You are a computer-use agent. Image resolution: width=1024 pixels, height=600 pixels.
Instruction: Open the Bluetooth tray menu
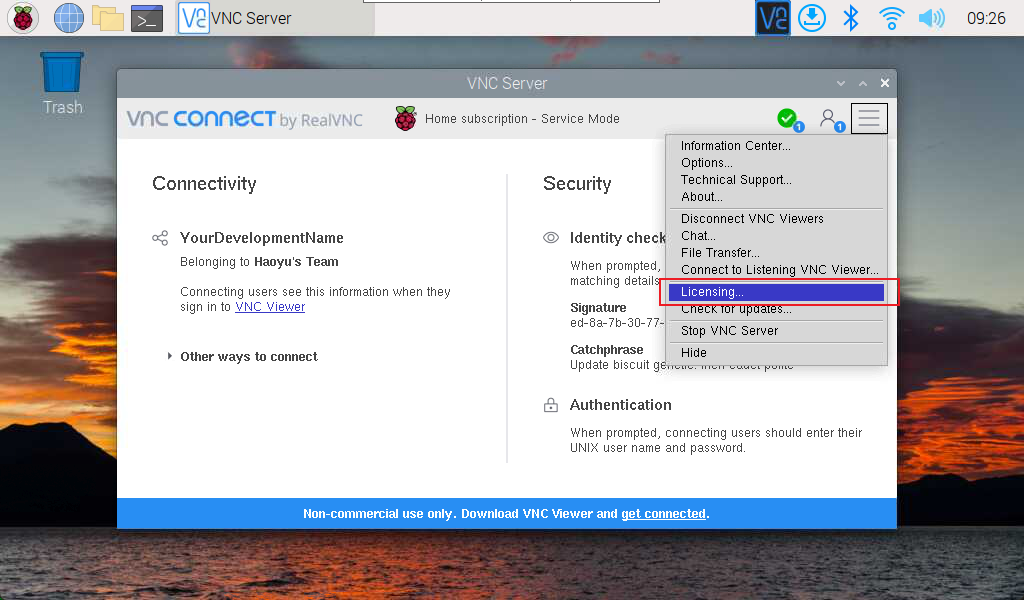point(850,18)
